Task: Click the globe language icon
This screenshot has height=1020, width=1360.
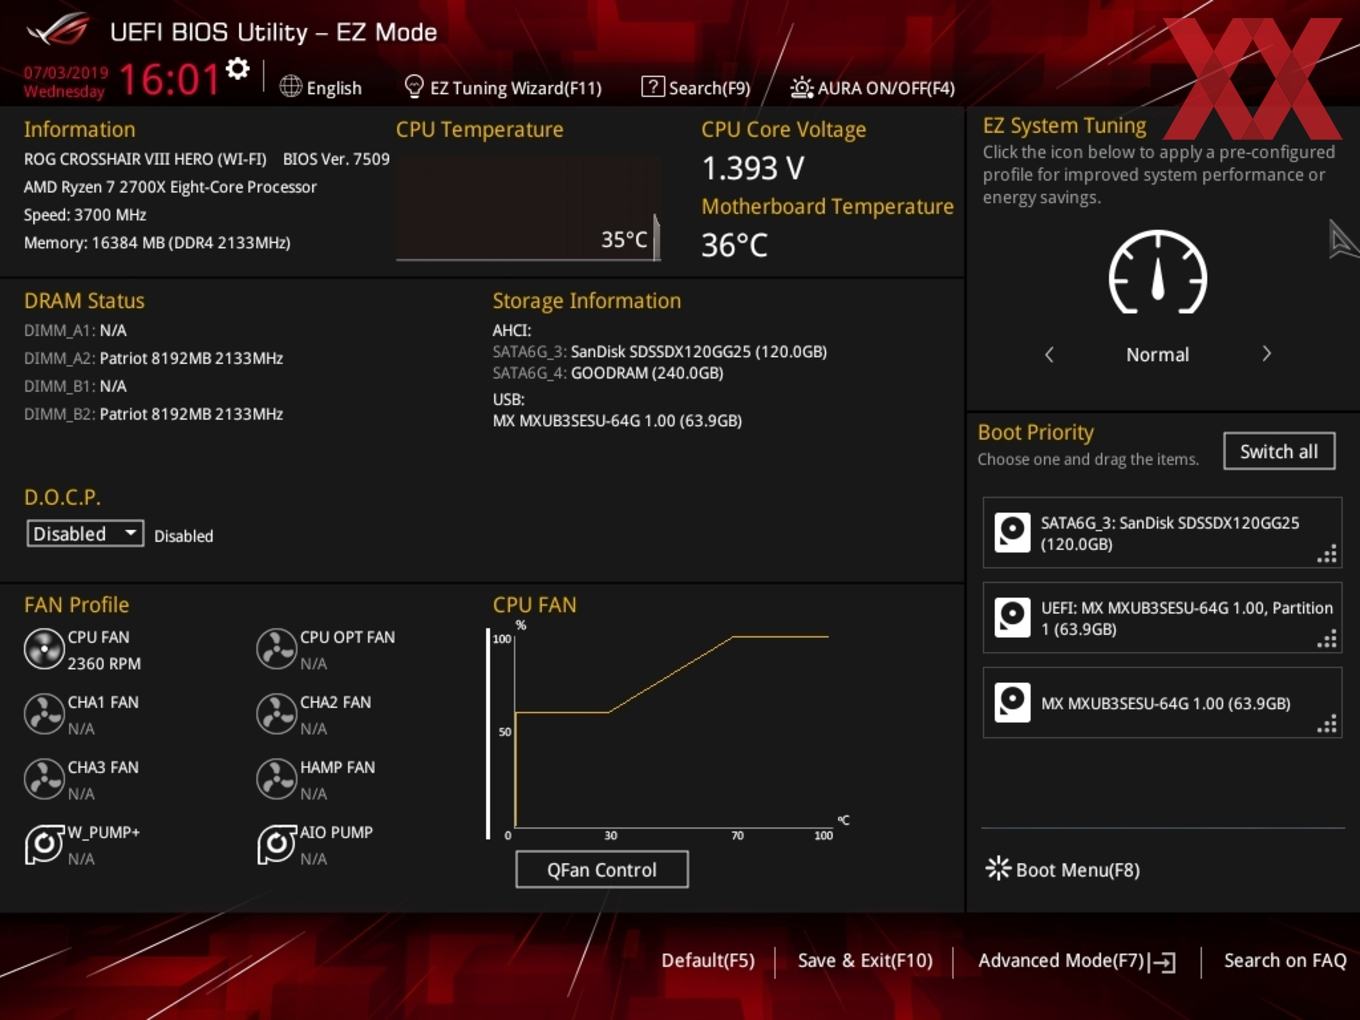Action: point(291,87)
